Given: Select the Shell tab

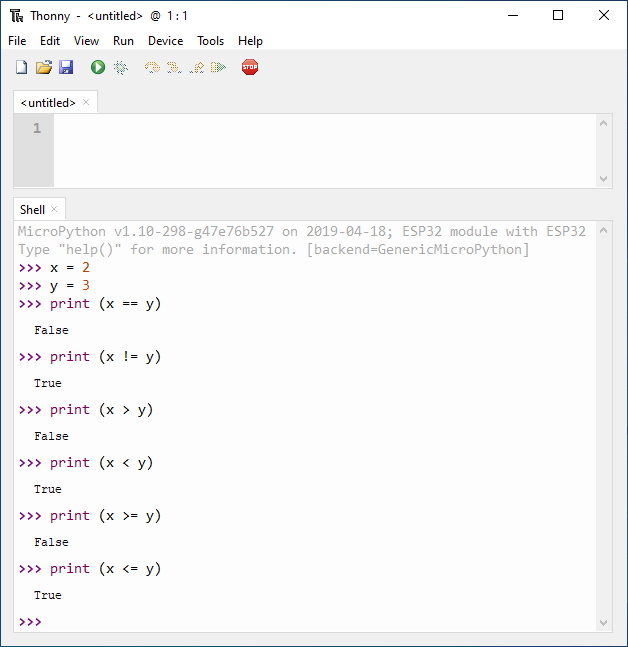Looking at the screenshot, I should pyautogui.click(x=32, y=210).
